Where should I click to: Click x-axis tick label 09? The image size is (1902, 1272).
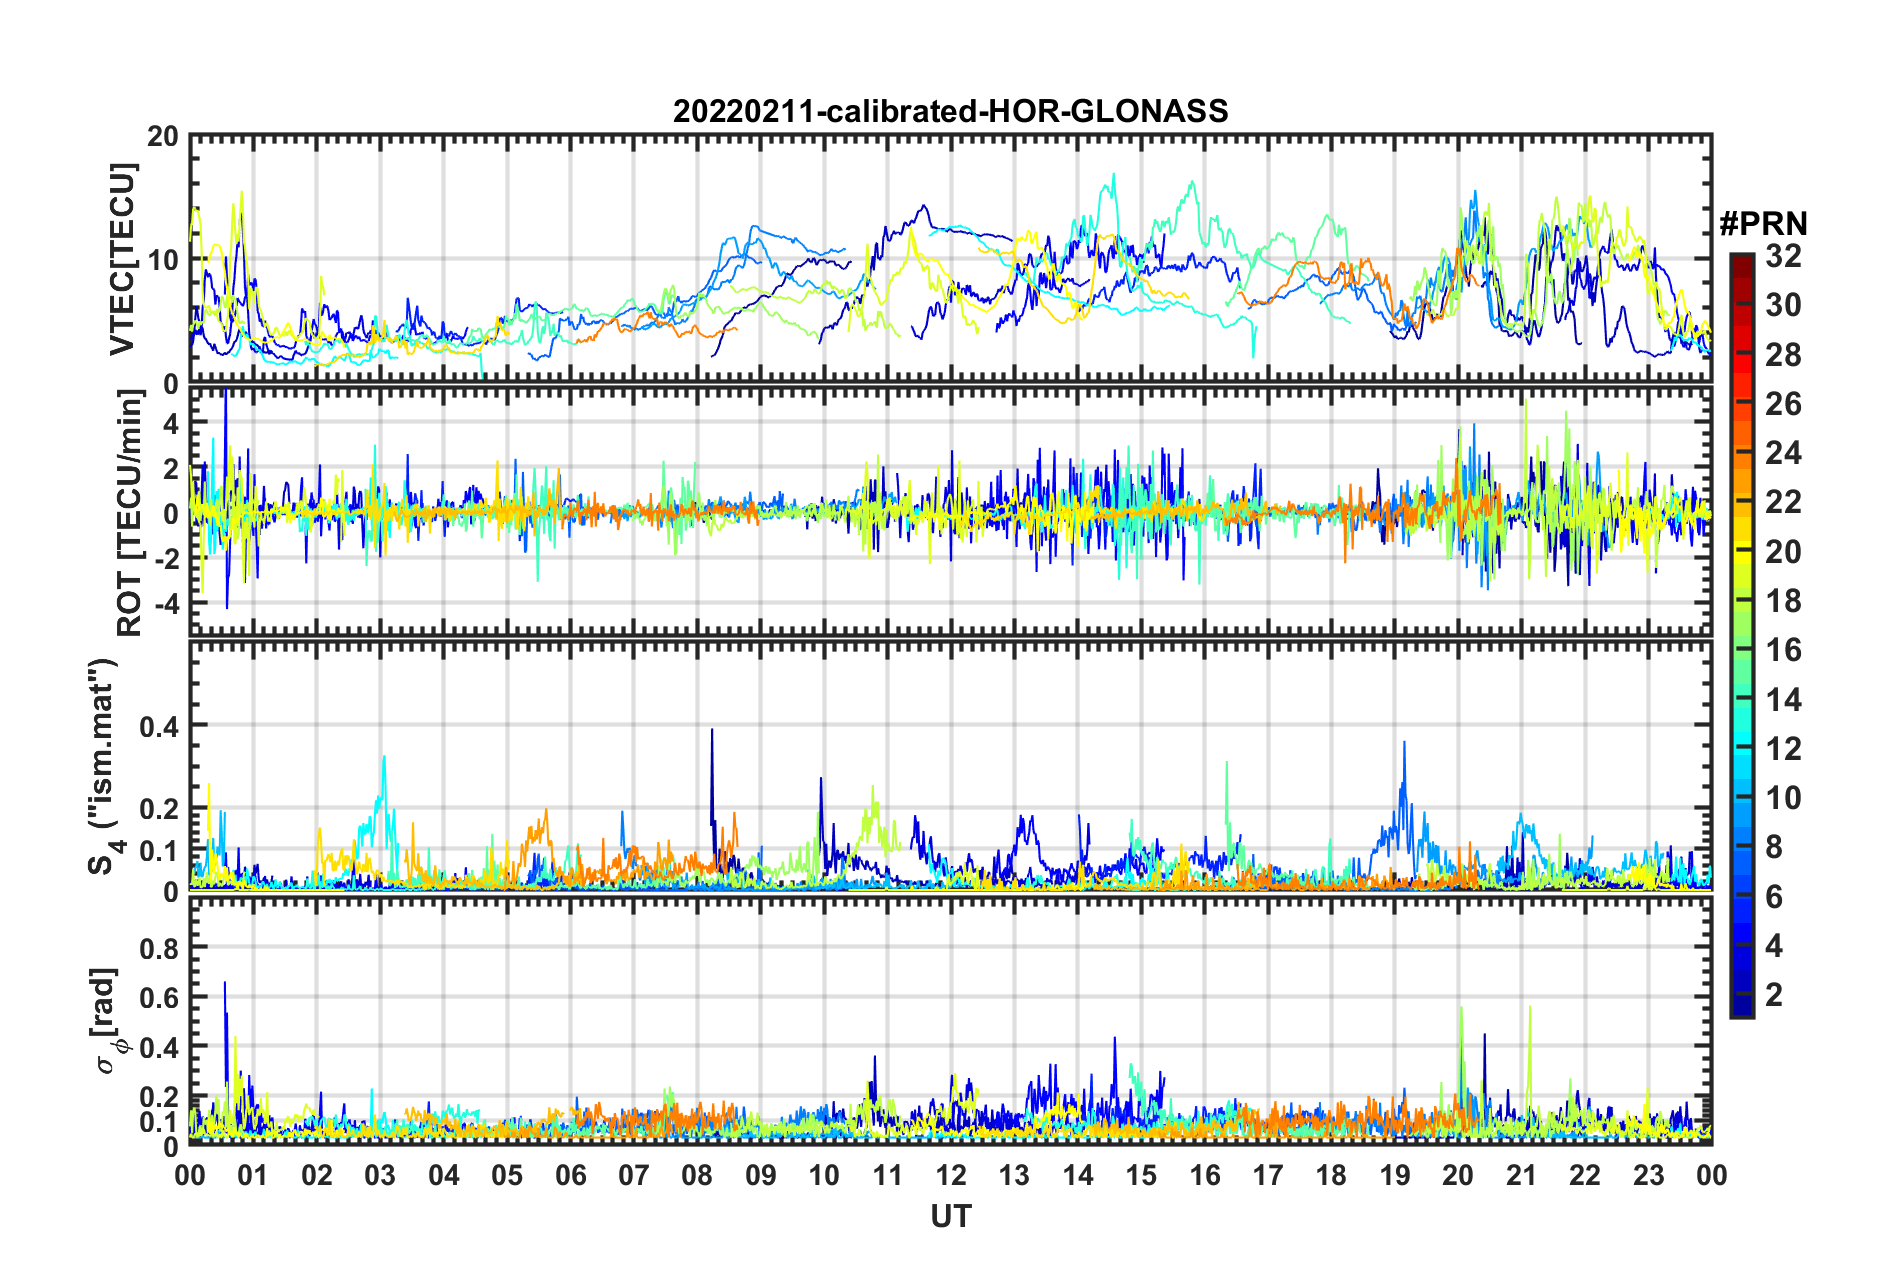click(x=761, y=1174)
